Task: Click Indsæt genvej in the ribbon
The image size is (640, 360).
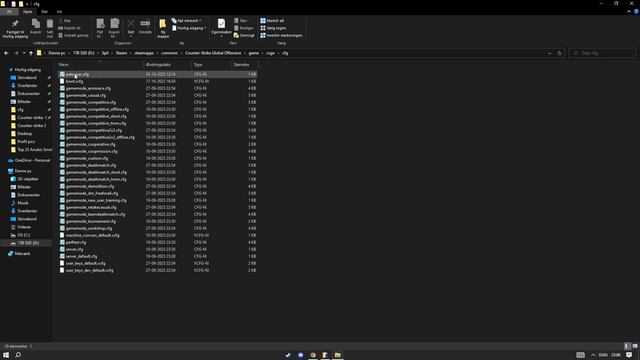Action: point(73,36)
